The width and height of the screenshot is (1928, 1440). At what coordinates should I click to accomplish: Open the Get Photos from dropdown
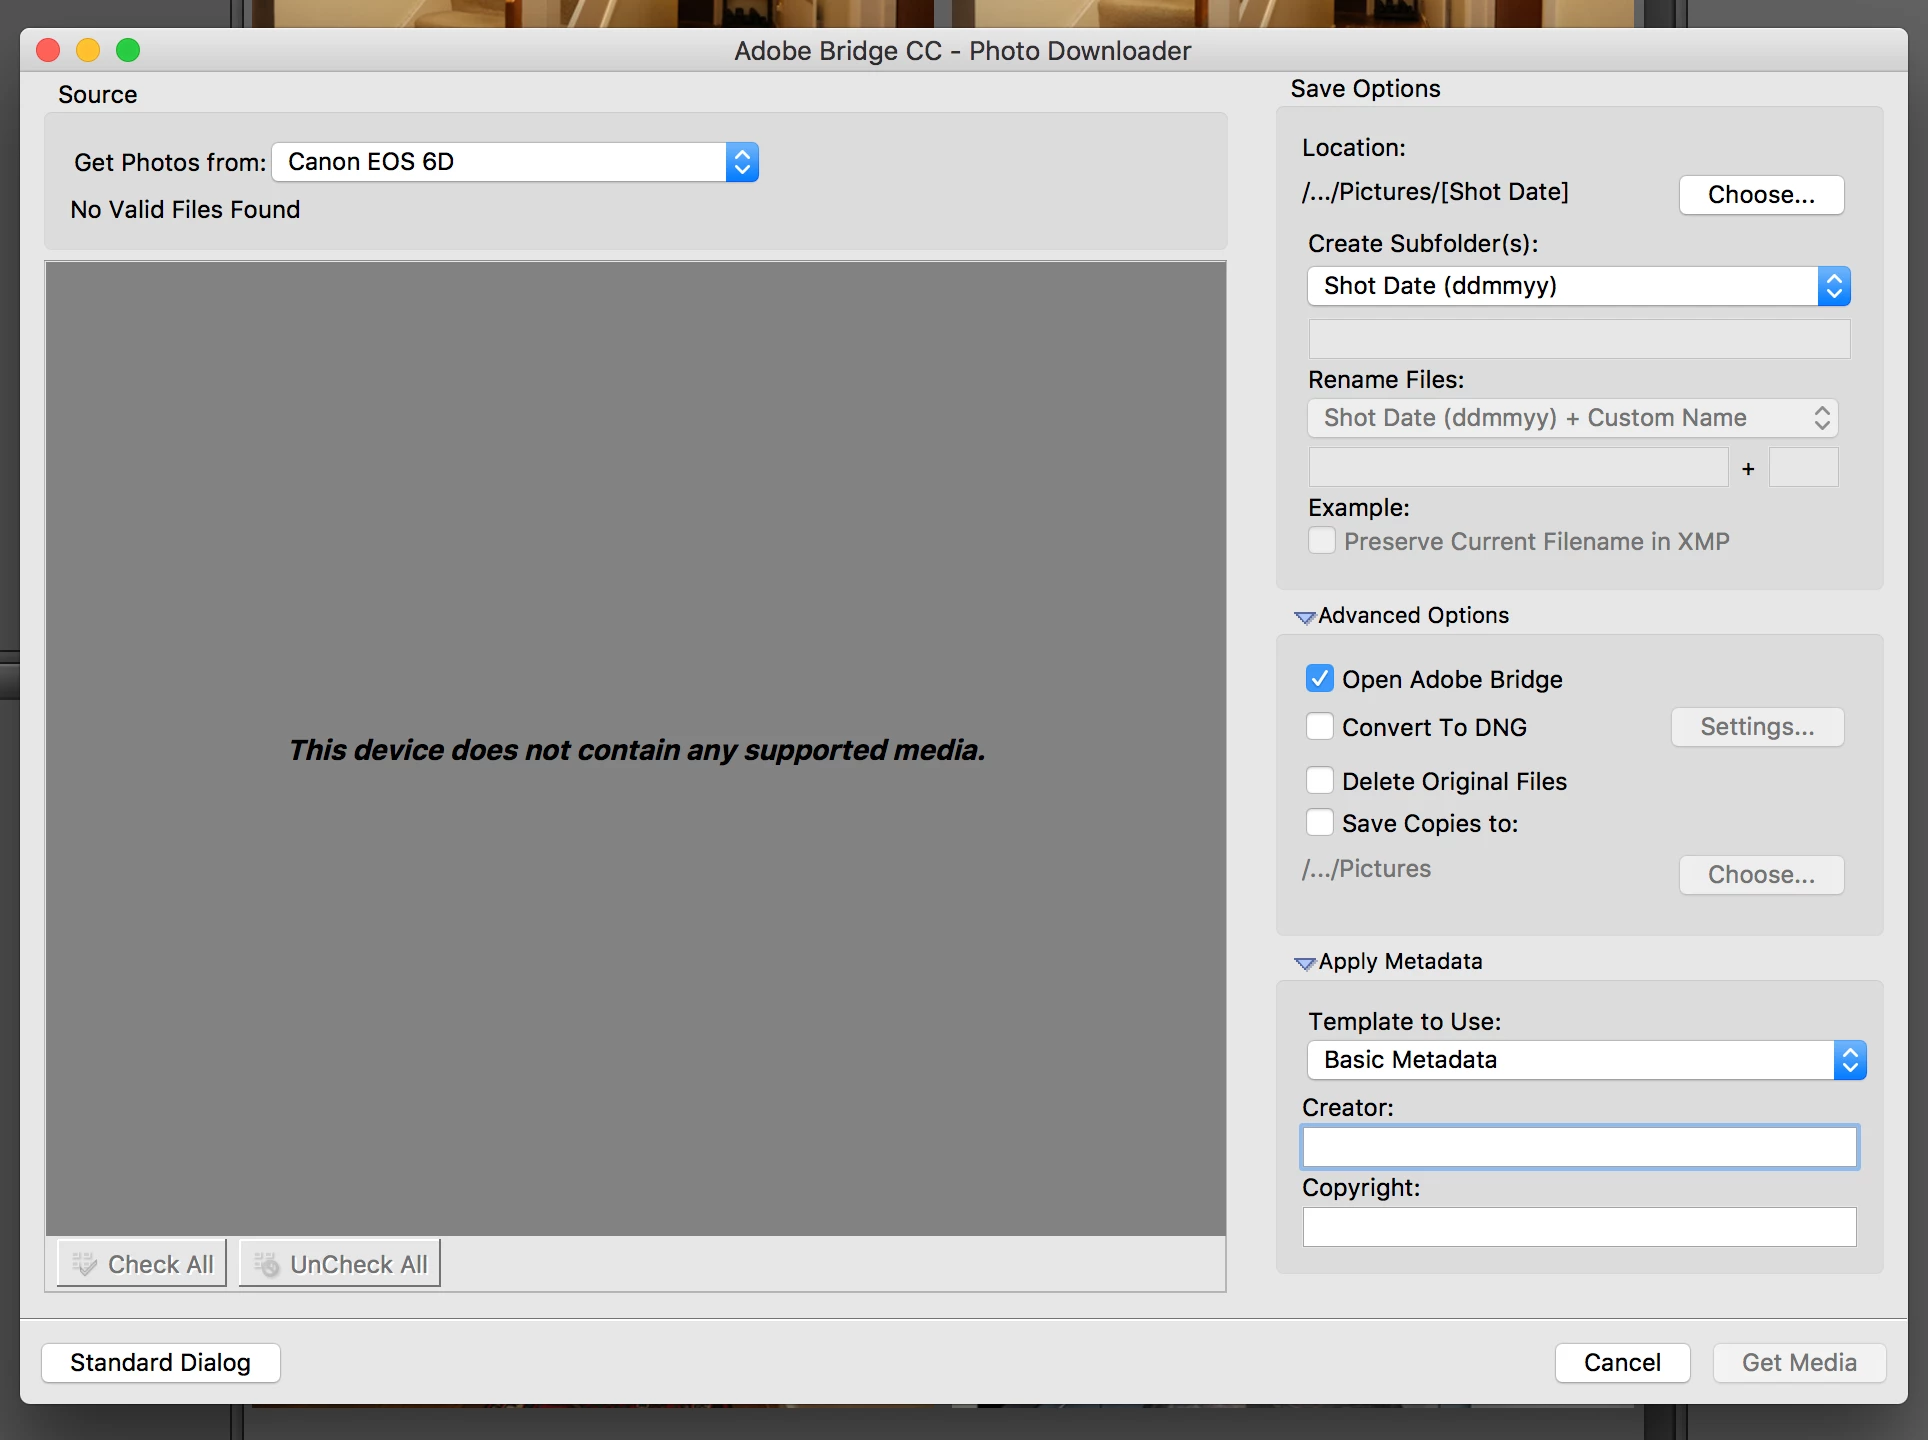tap(515, 162)
